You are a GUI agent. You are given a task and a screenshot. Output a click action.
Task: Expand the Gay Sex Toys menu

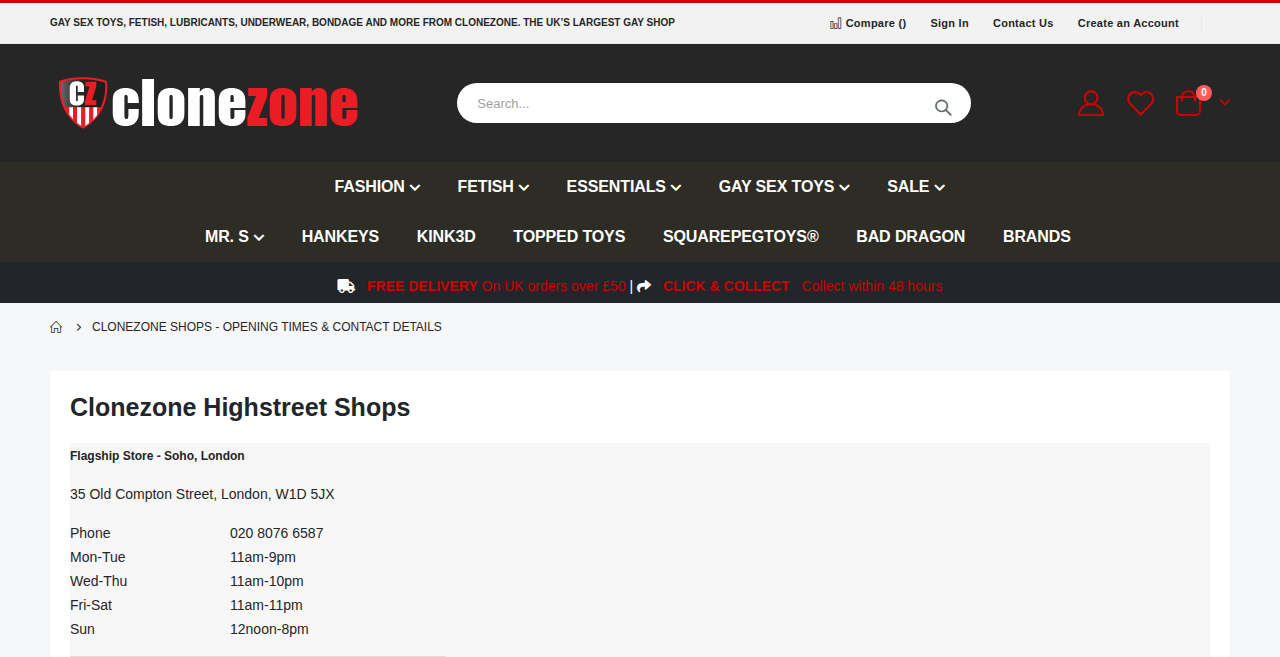pos(784,186)
